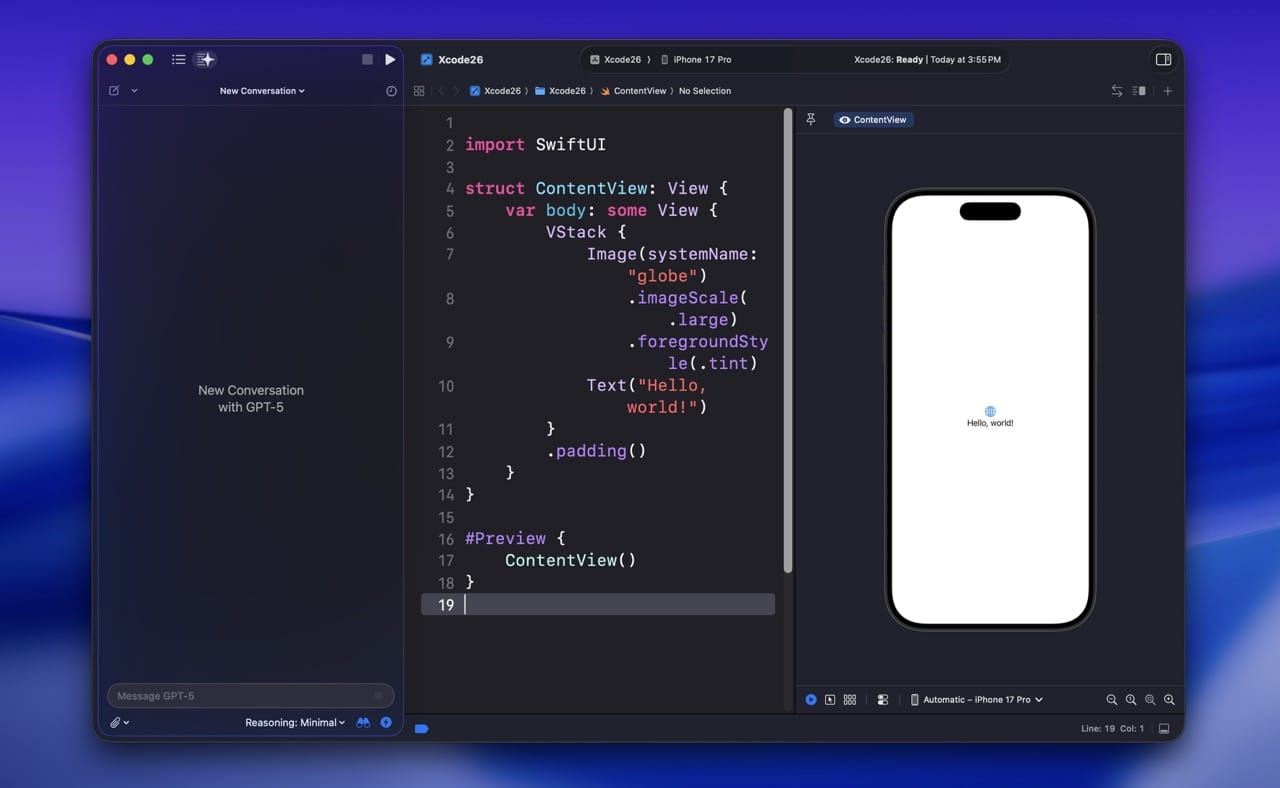Click No Selection in the jump bar
This screenshot has height=788, width=1280.
[705, 91]
